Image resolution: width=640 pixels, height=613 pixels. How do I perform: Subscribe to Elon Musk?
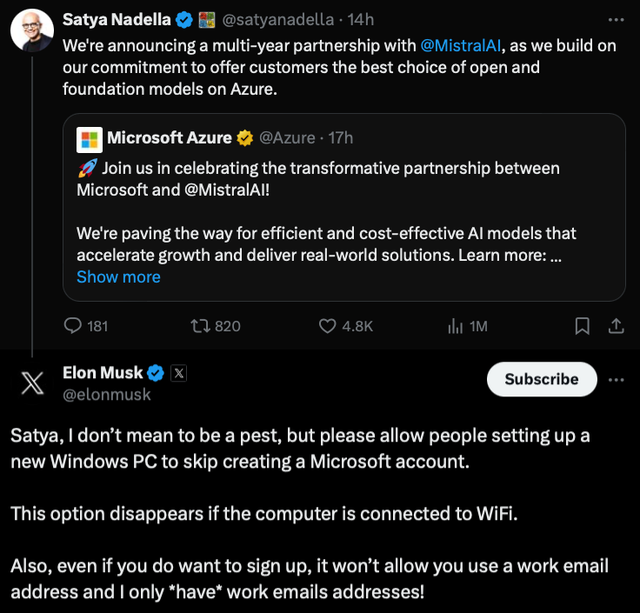[x=542, y=379]
